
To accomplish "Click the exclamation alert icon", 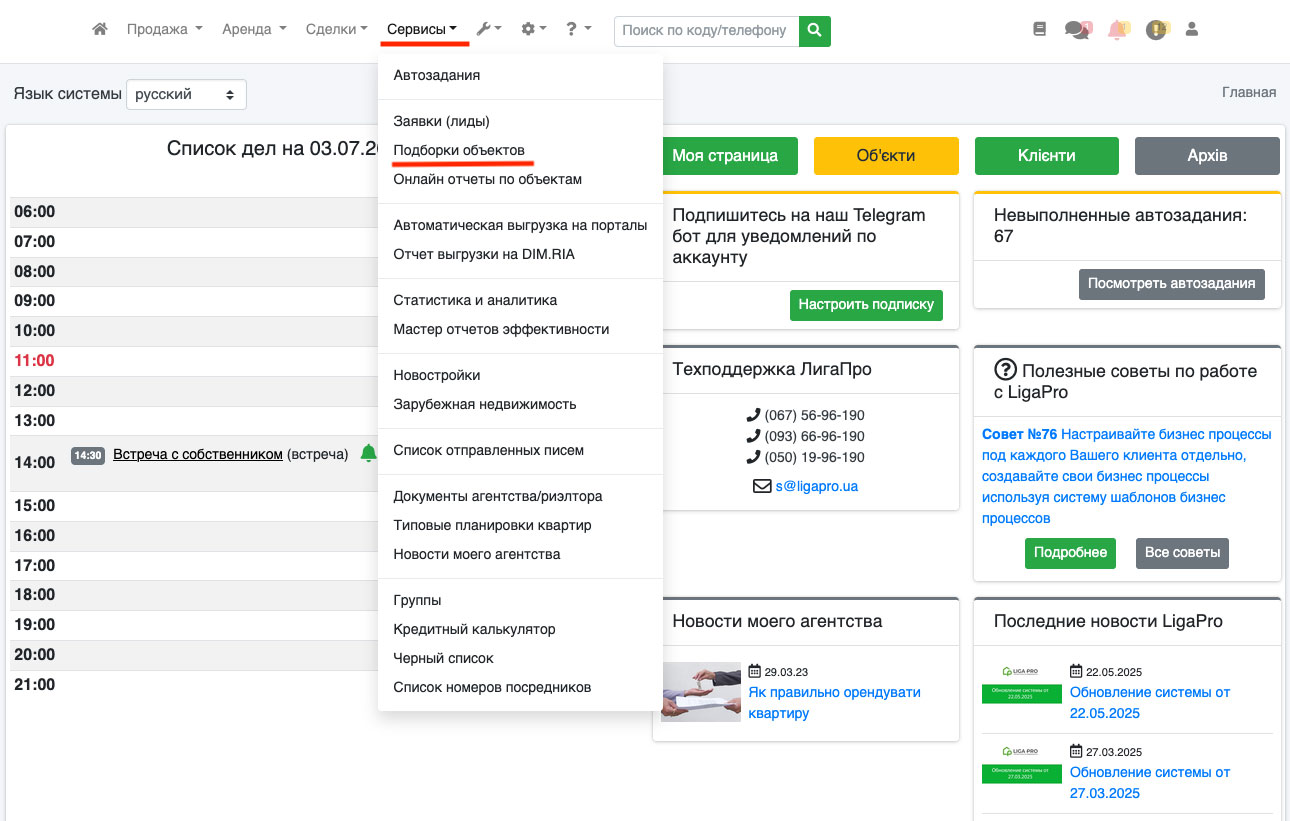I will tap(1156, 30).
